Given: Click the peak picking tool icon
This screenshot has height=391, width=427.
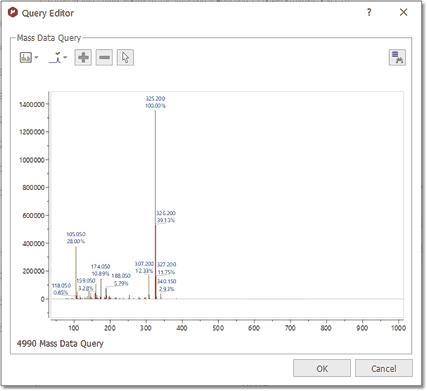Looking at the screenshot, I should click(x=55, y=58).
